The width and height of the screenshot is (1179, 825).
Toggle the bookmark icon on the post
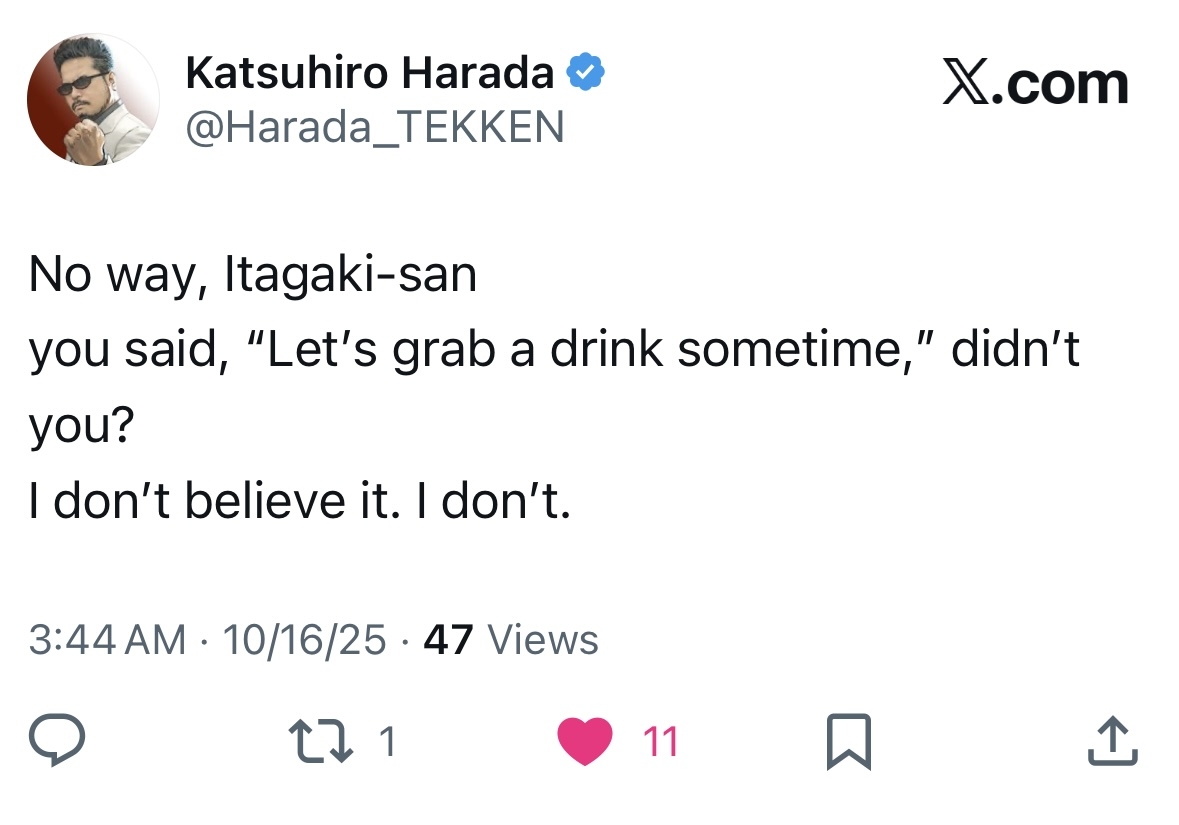pos(849,742)
